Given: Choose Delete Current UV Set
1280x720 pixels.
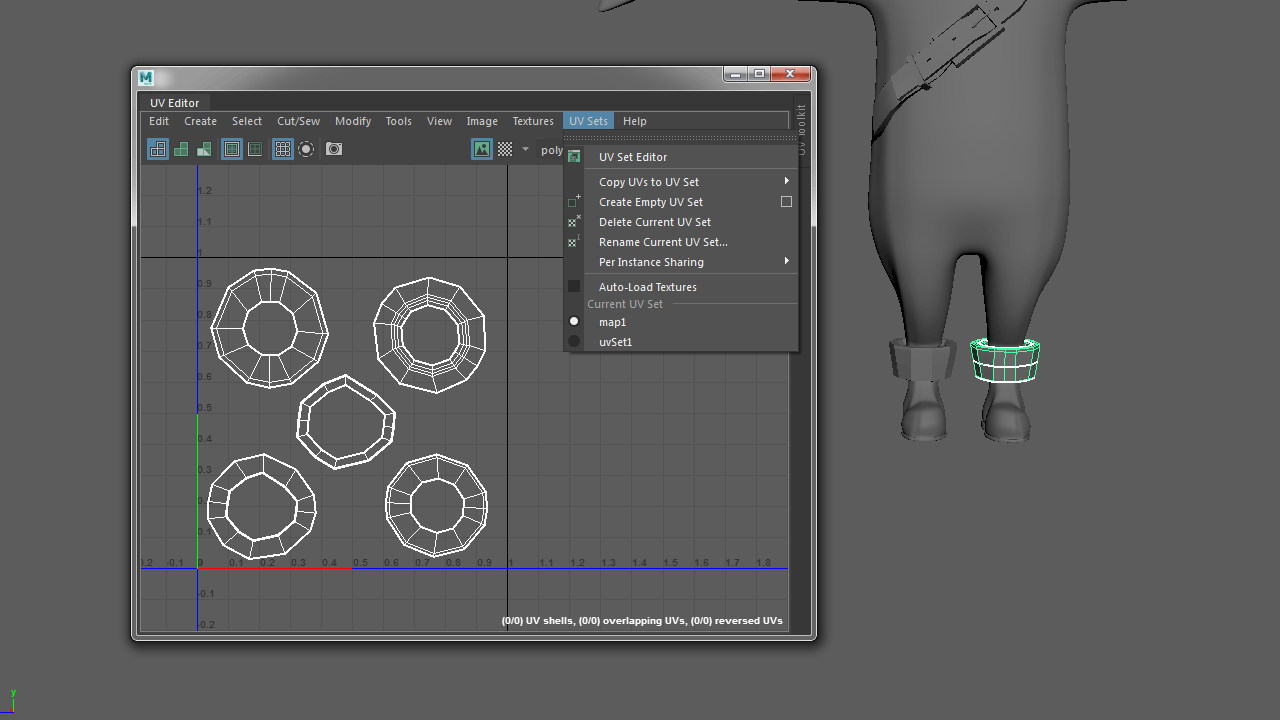Looking at the screenshot, I should pyautogui.click(x=655, y=222).
